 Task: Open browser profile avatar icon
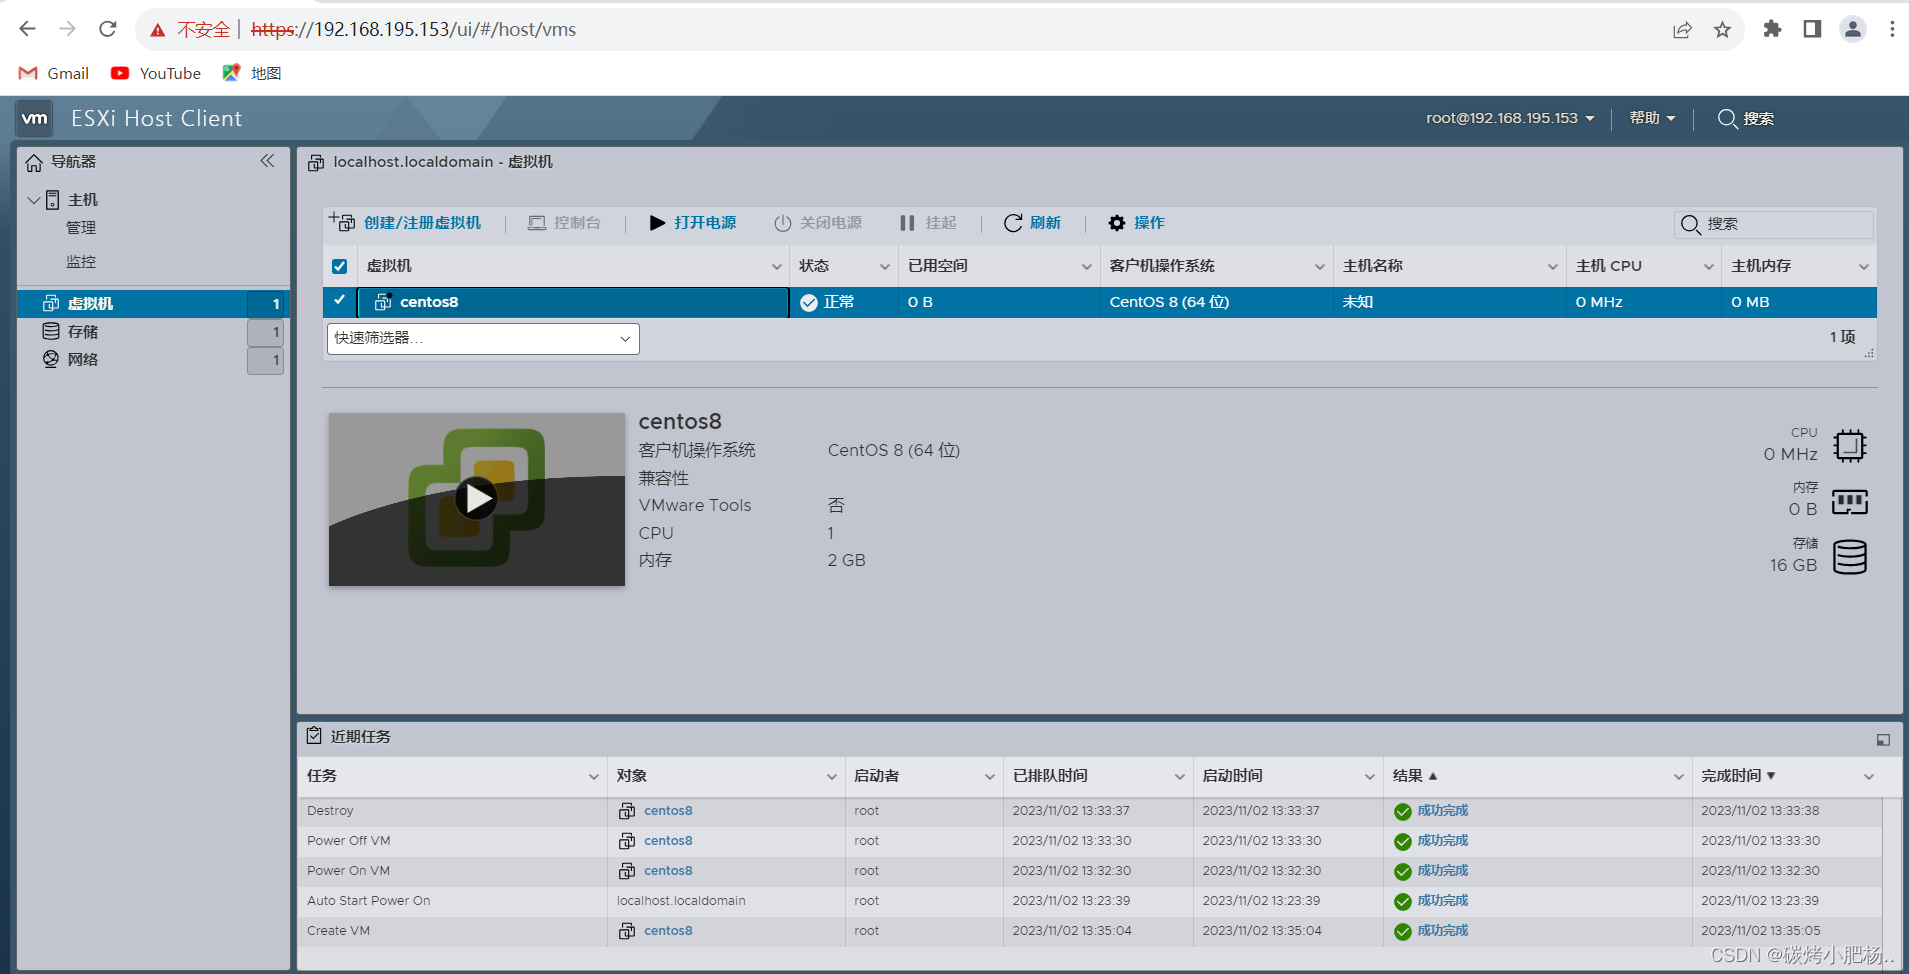(1853, 29)
